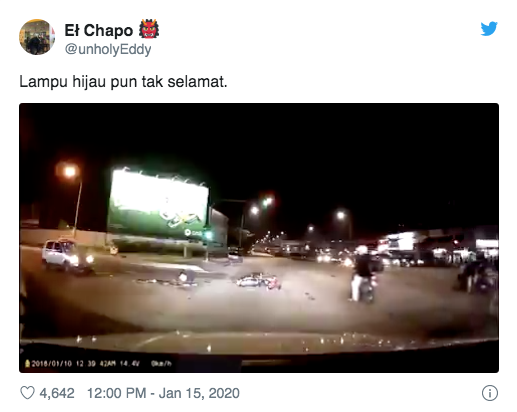This screenshot has height=412, width=517.
Task: Open the 12:00 PM - Jan 15, 2020 timestamp
Action: pyautogui.click(x=163, y=393)
